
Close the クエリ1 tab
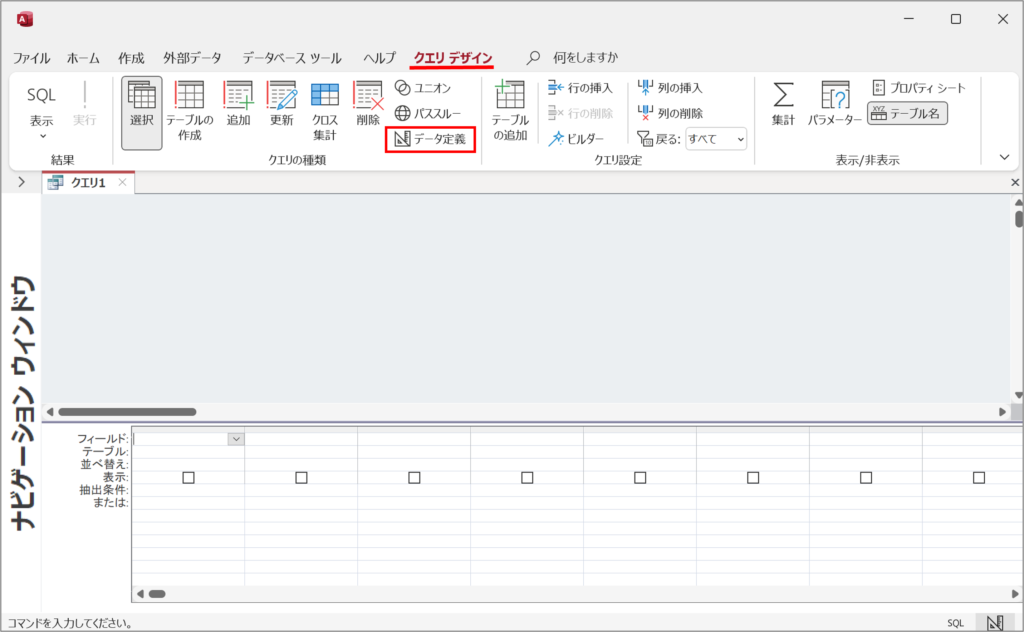tap(122, 182)
